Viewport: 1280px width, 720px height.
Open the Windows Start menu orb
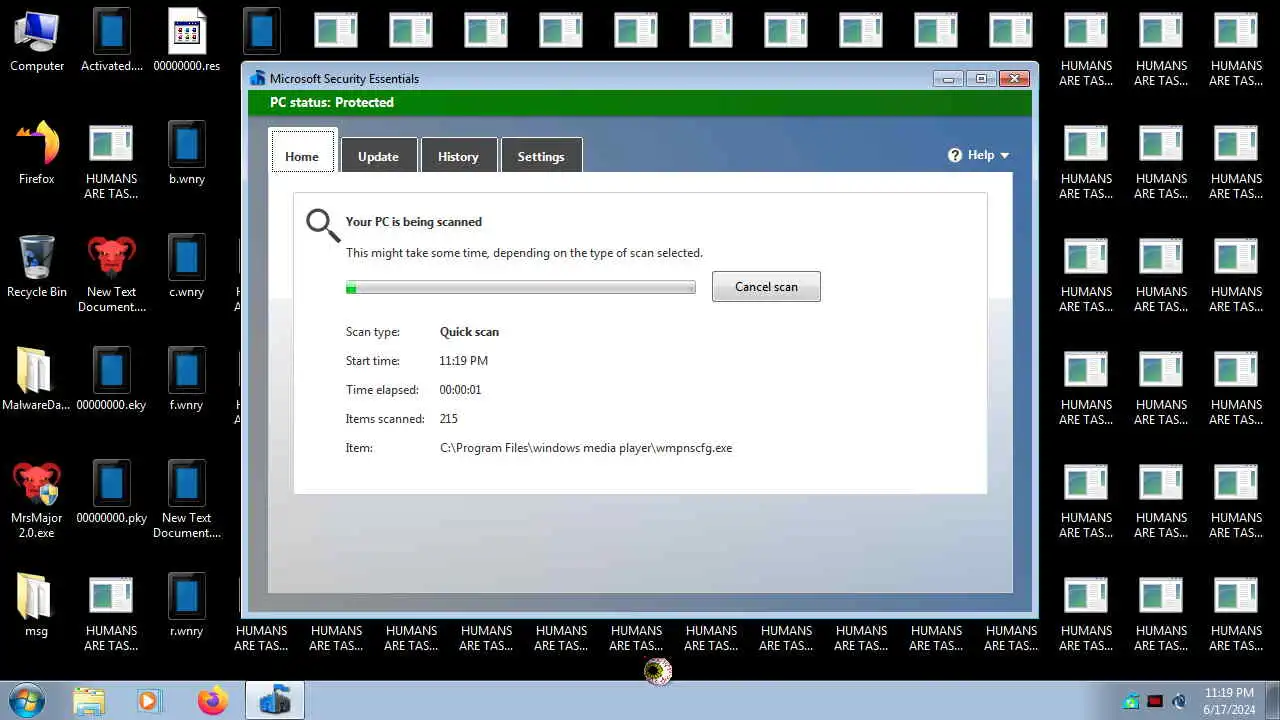point(27,700)
